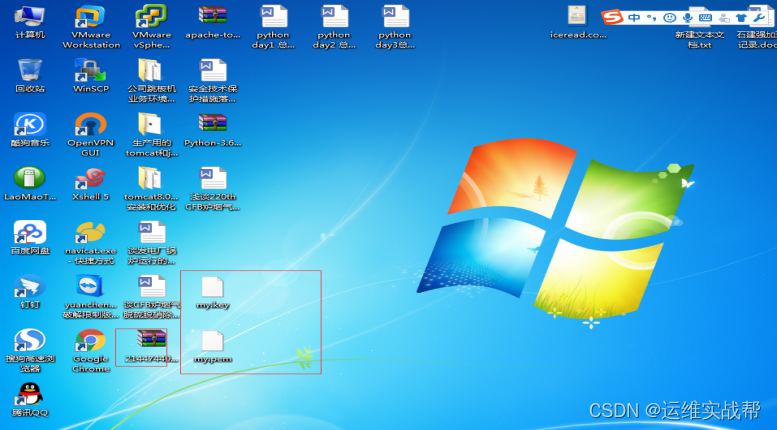Screen dimensions: 777x430
Task: Click the 'Xshell 5' label text
Action: pyautogui.click(x=91, y=197)
